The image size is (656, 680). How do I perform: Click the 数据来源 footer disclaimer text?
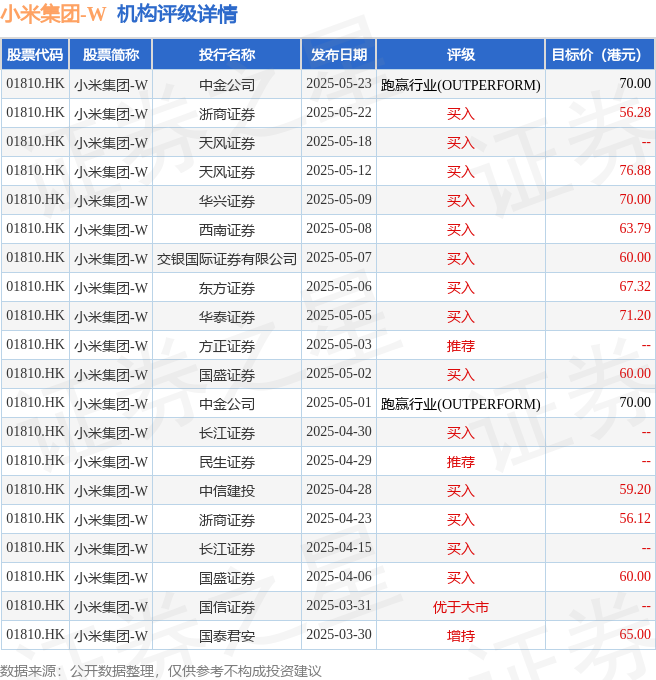(160, 671)
